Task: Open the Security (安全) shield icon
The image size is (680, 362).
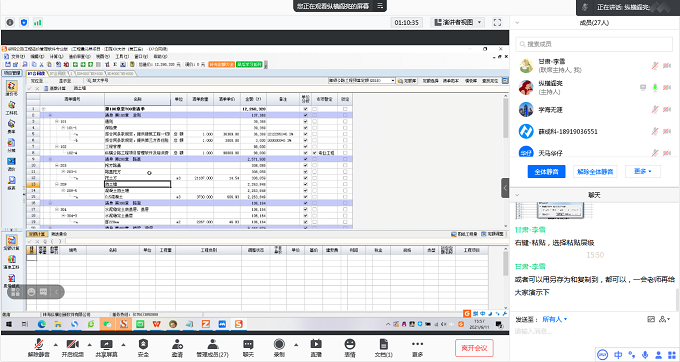Action: tap(143, 348)
